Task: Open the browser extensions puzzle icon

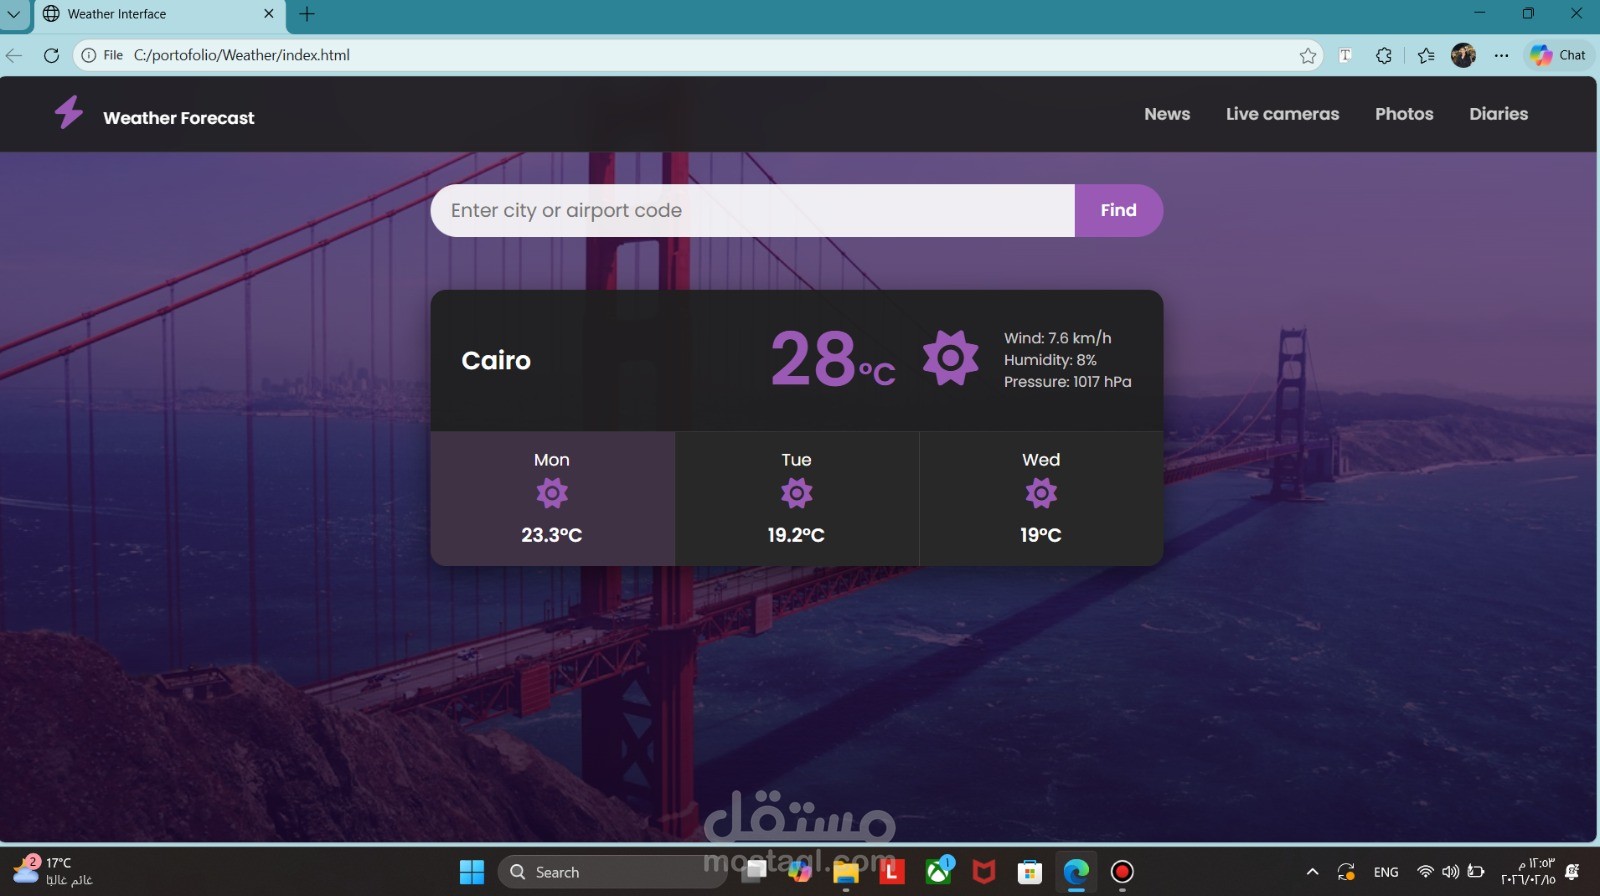Action: click(1384, 56)
